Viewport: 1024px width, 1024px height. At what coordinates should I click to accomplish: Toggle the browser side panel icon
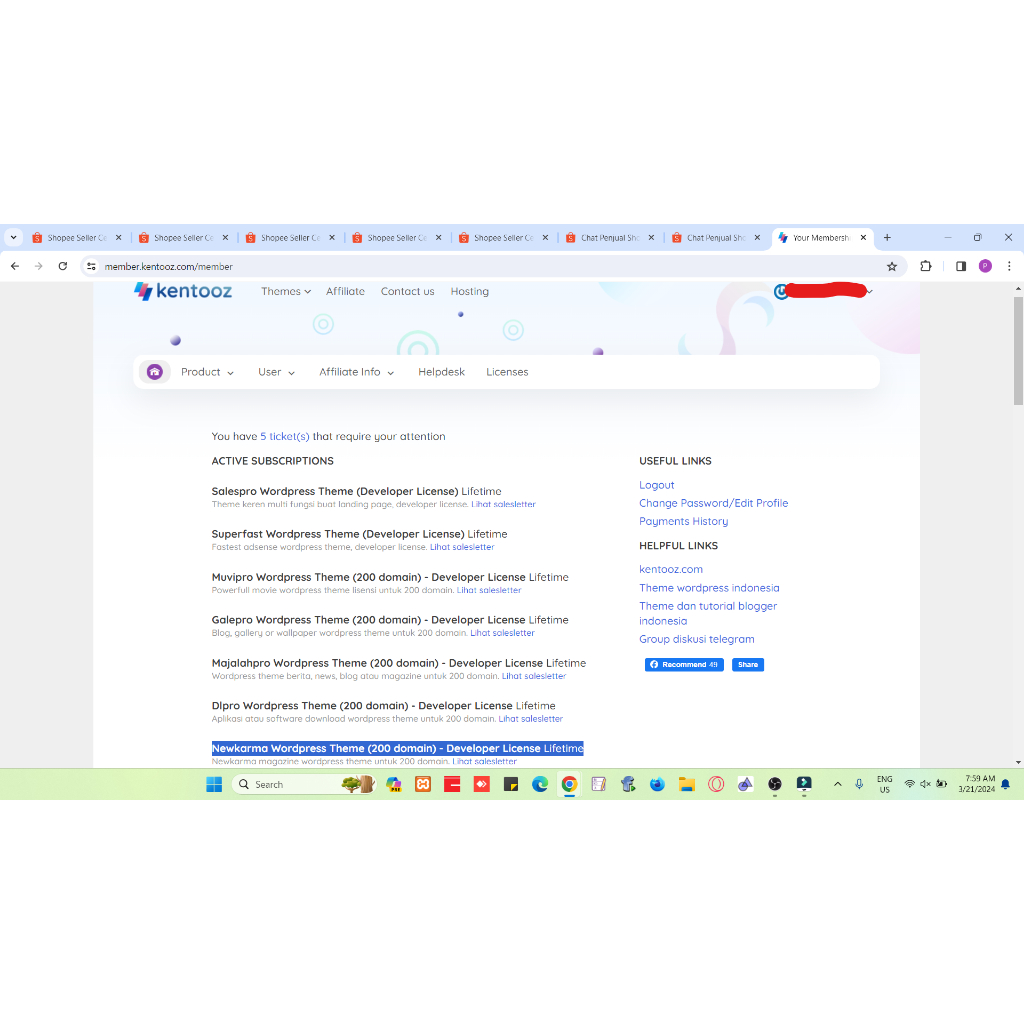[961, 266]
